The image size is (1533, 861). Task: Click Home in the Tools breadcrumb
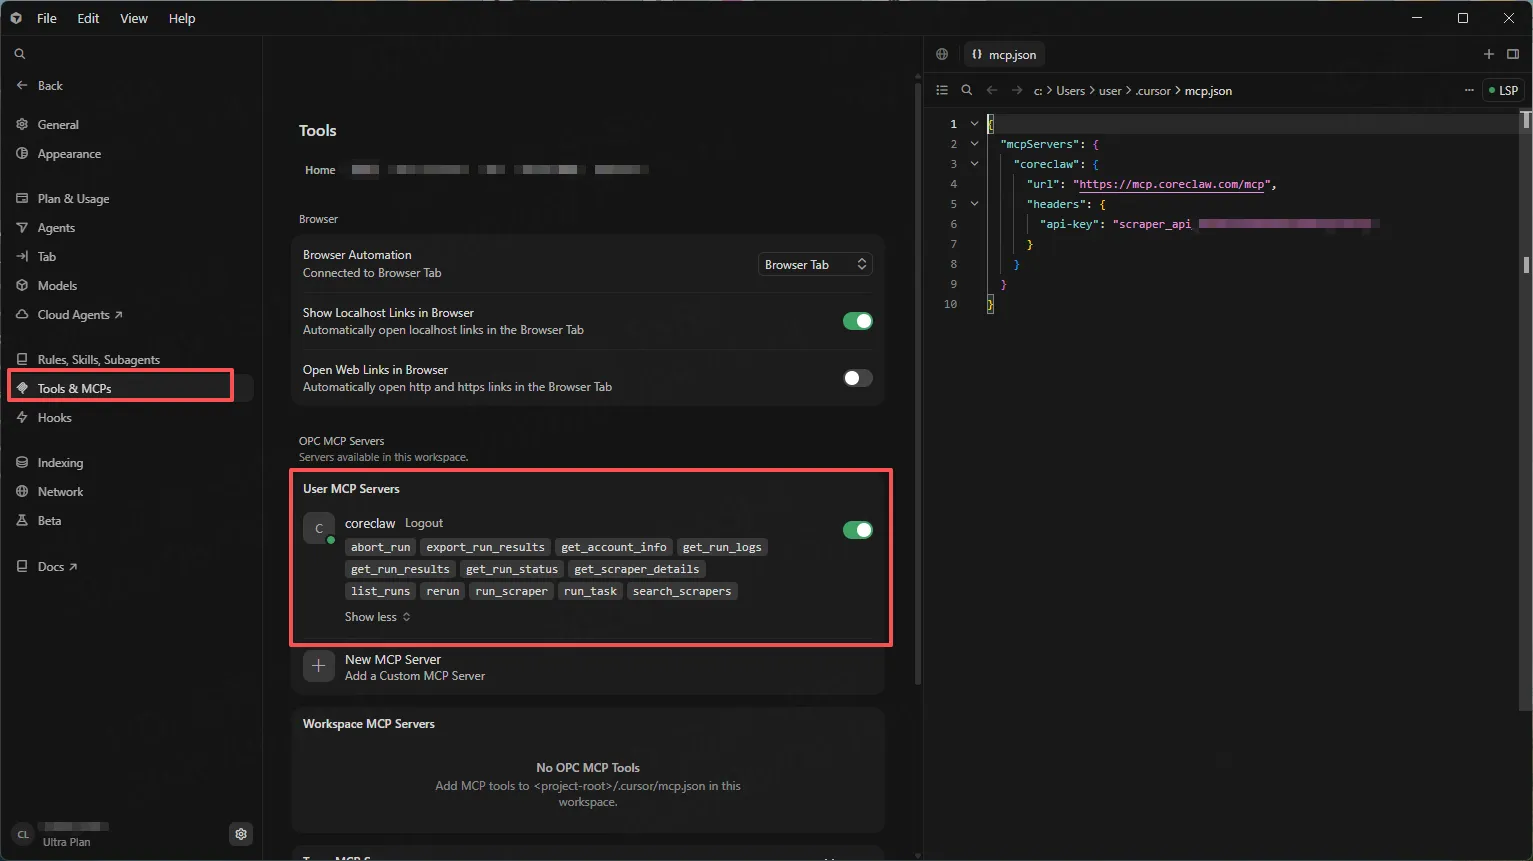point(320,170)
